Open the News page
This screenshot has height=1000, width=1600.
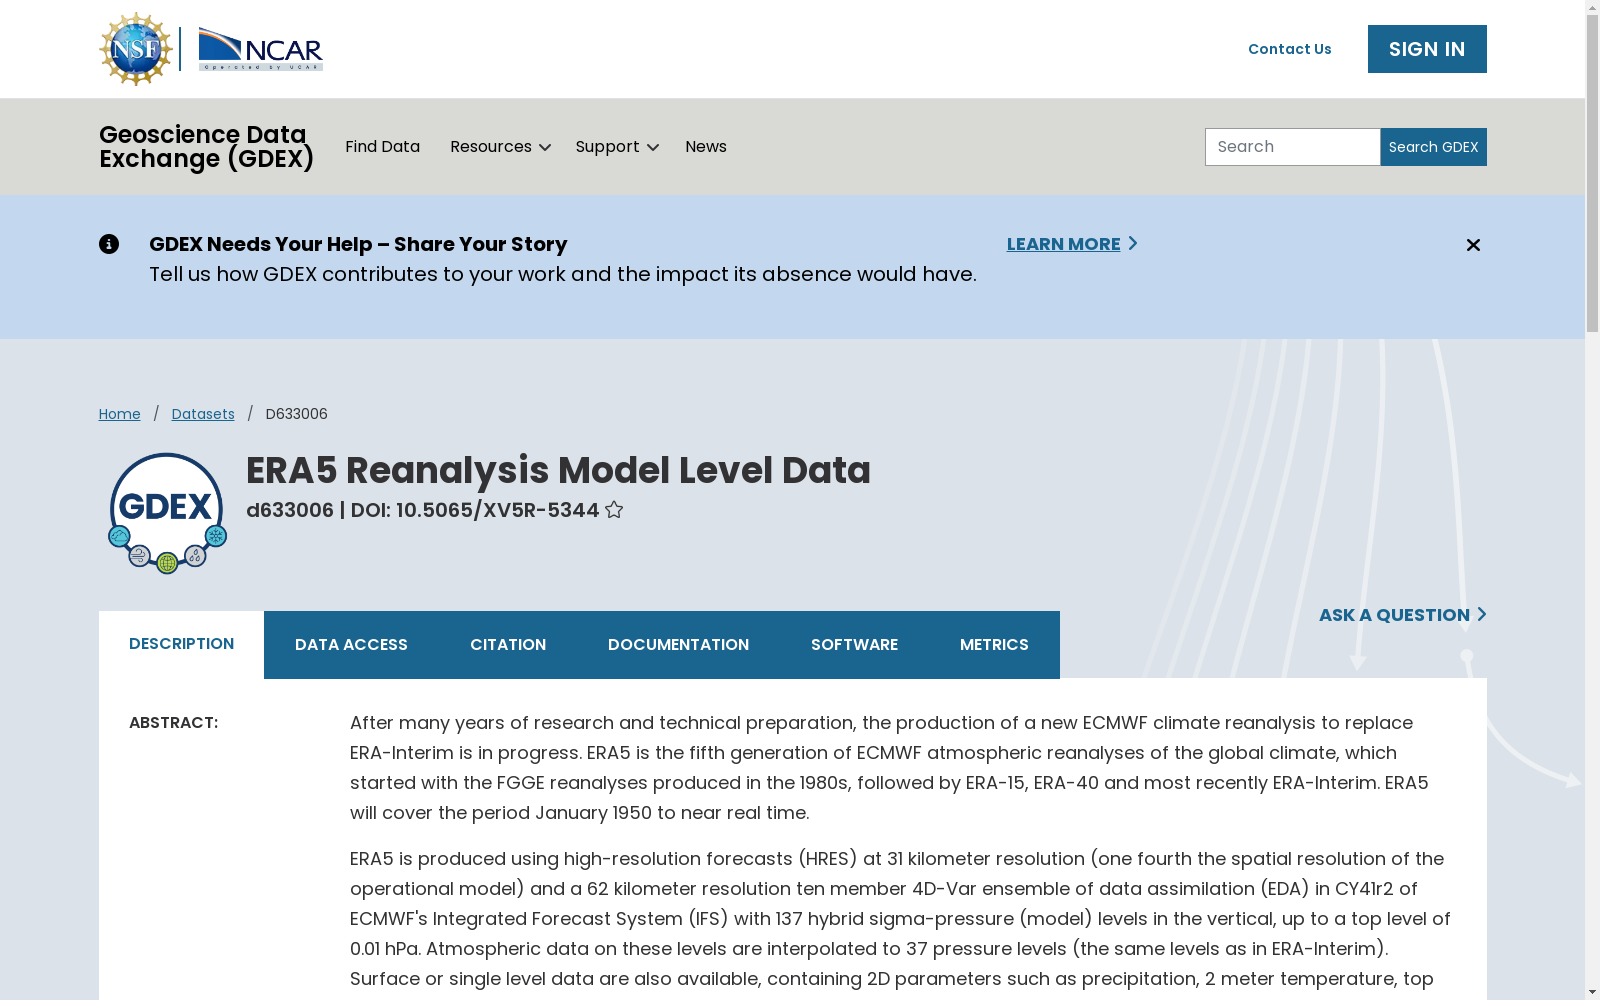point(706,147)
